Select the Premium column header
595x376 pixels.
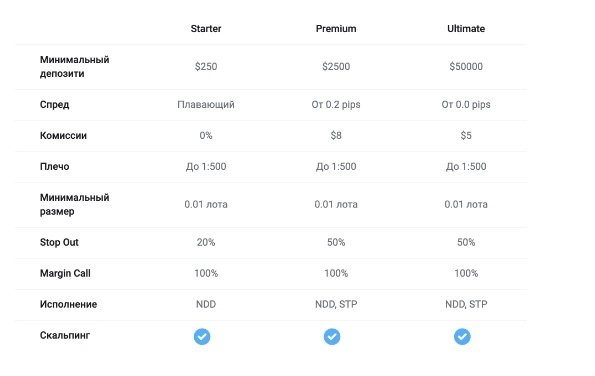[x=336, y=28]
